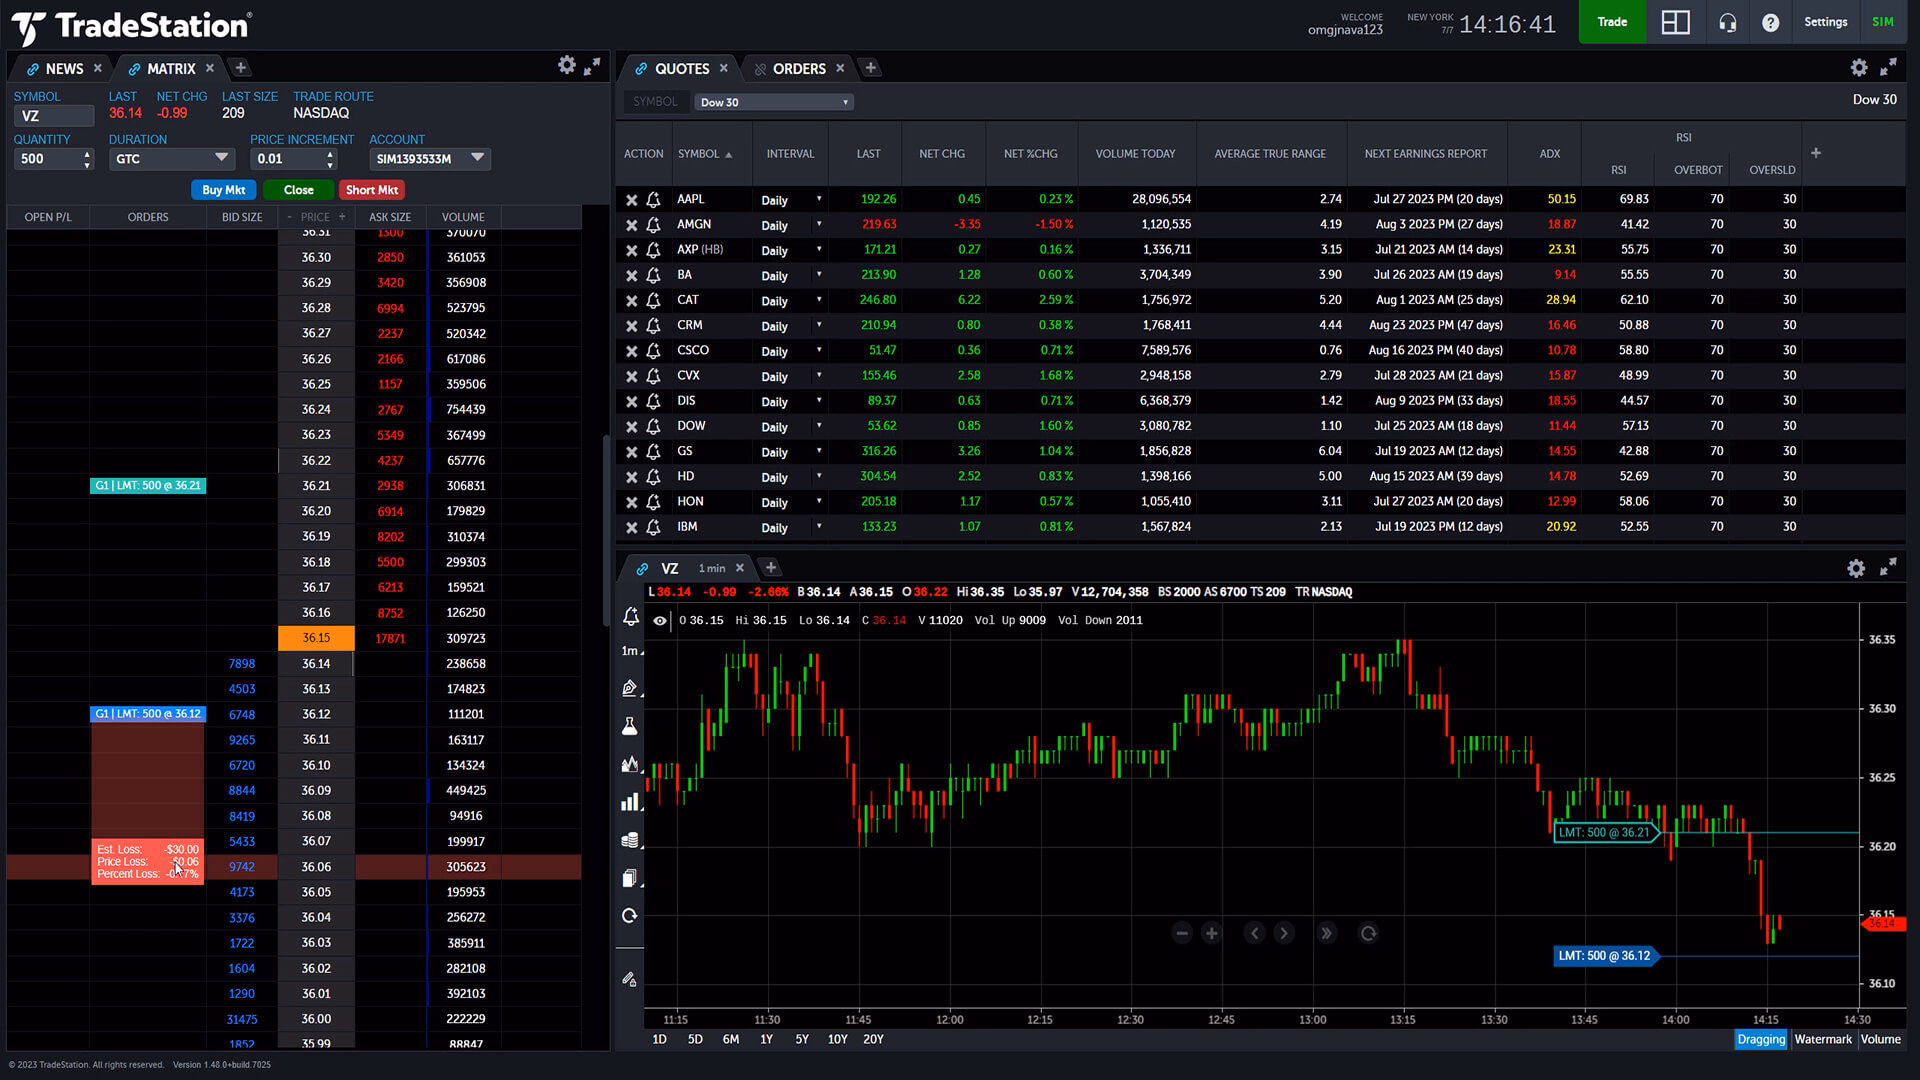The height and width of the screenshot is (1080, 1920).
Task: Open the Duration dropdown showing GTC
Action: point(171,158)
